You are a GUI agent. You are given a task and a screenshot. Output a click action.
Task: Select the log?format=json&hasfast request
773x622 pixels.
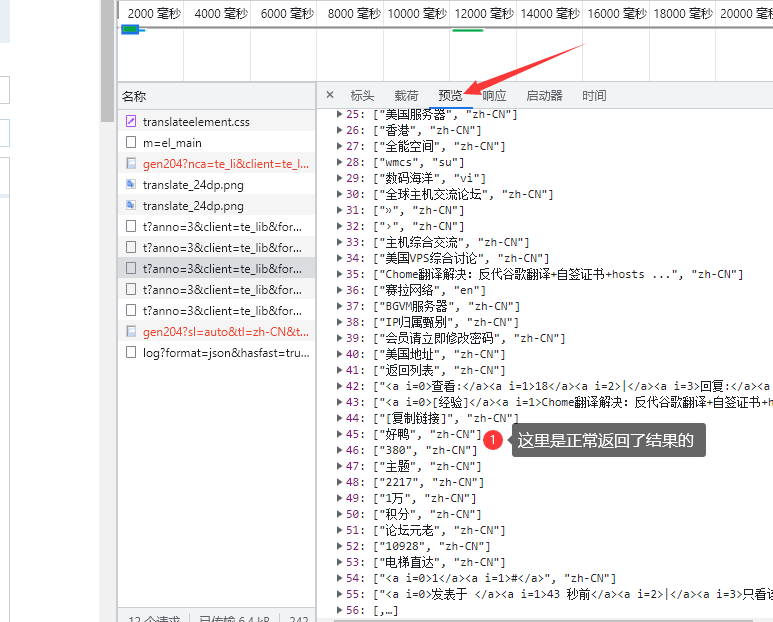coord(216,353)
